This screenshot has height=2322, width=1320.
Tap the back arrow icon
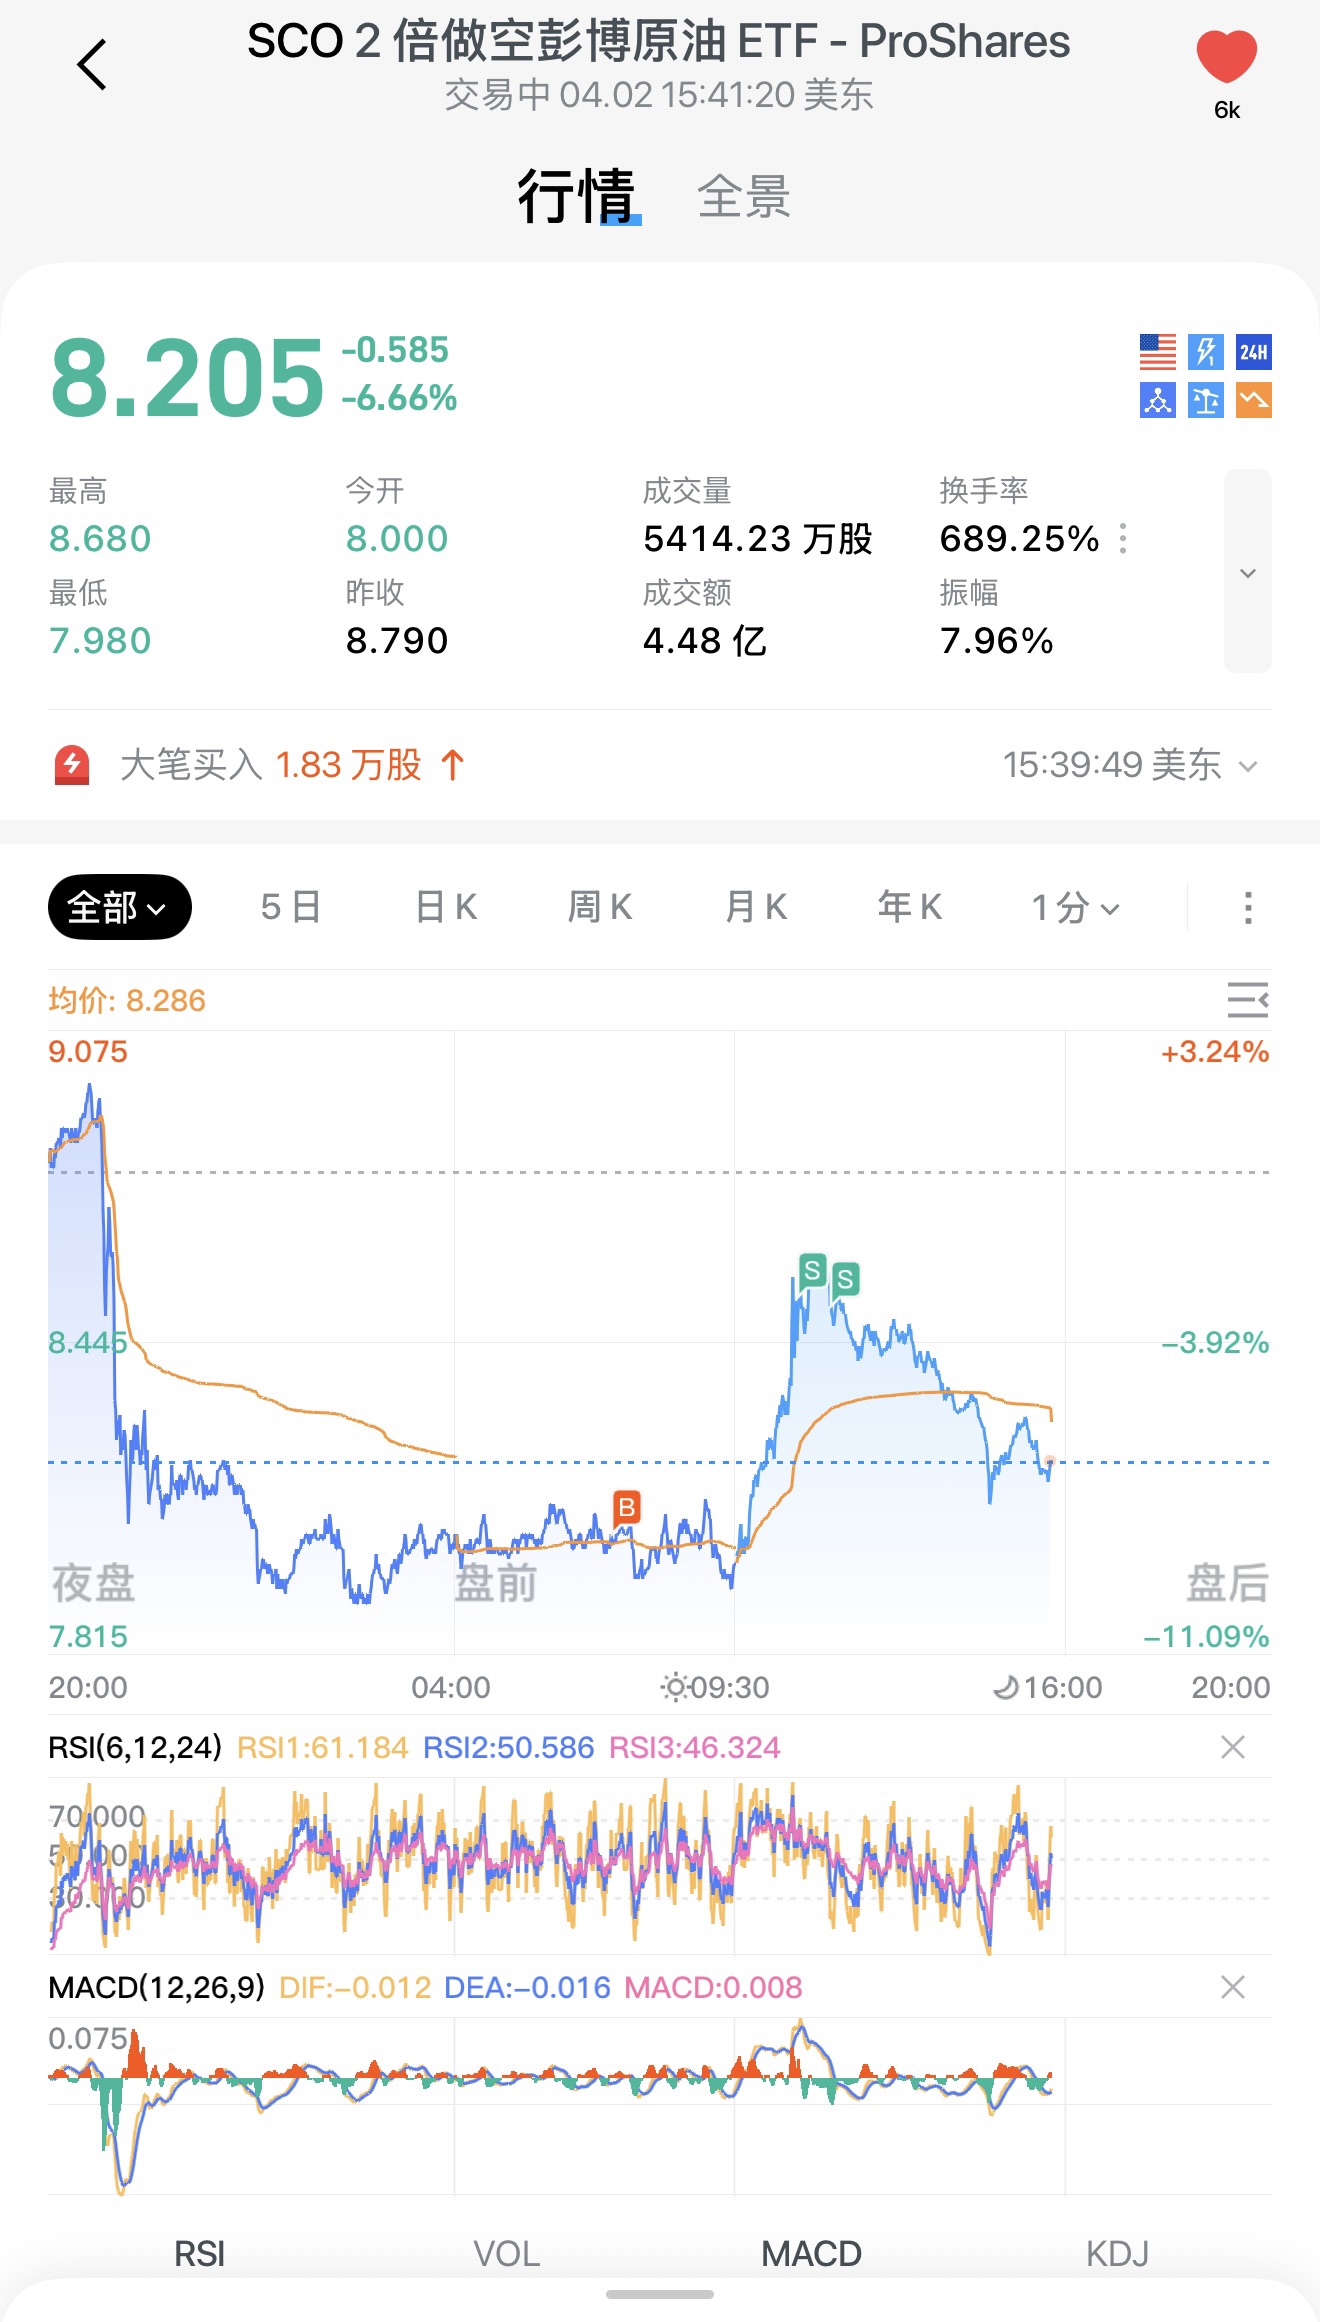[x=92, y=66]
